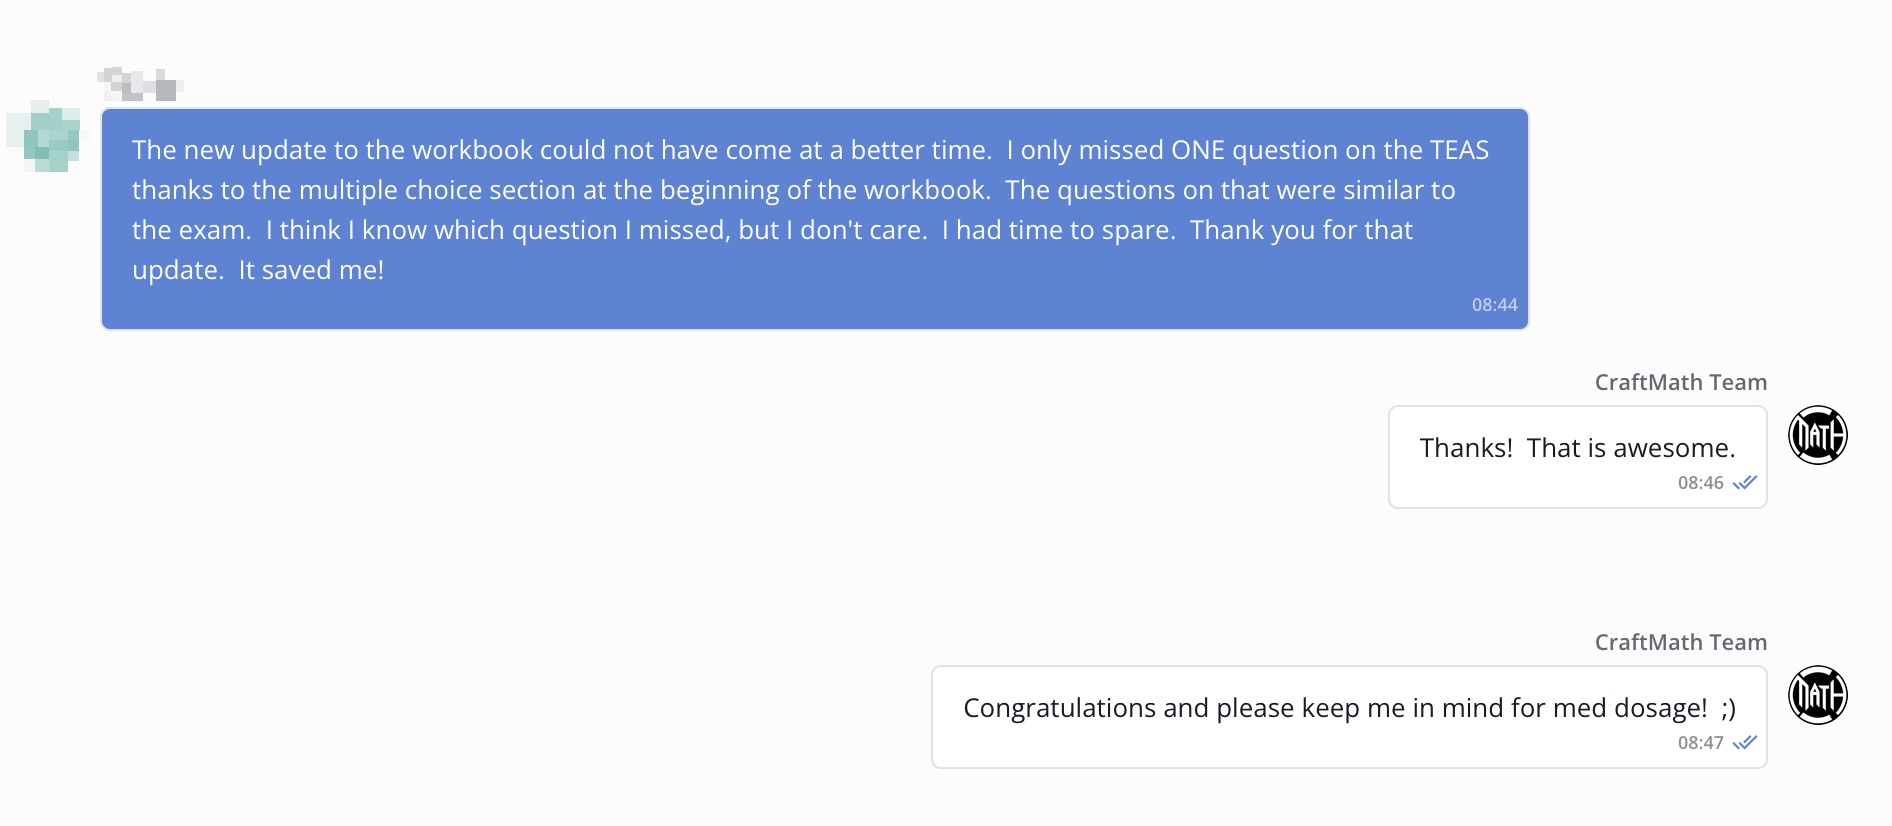Click CraftMath logo avatar beside congratulations message
Image resolution: width=1892 pixels, height=826 pixels.
[1817, 695]
